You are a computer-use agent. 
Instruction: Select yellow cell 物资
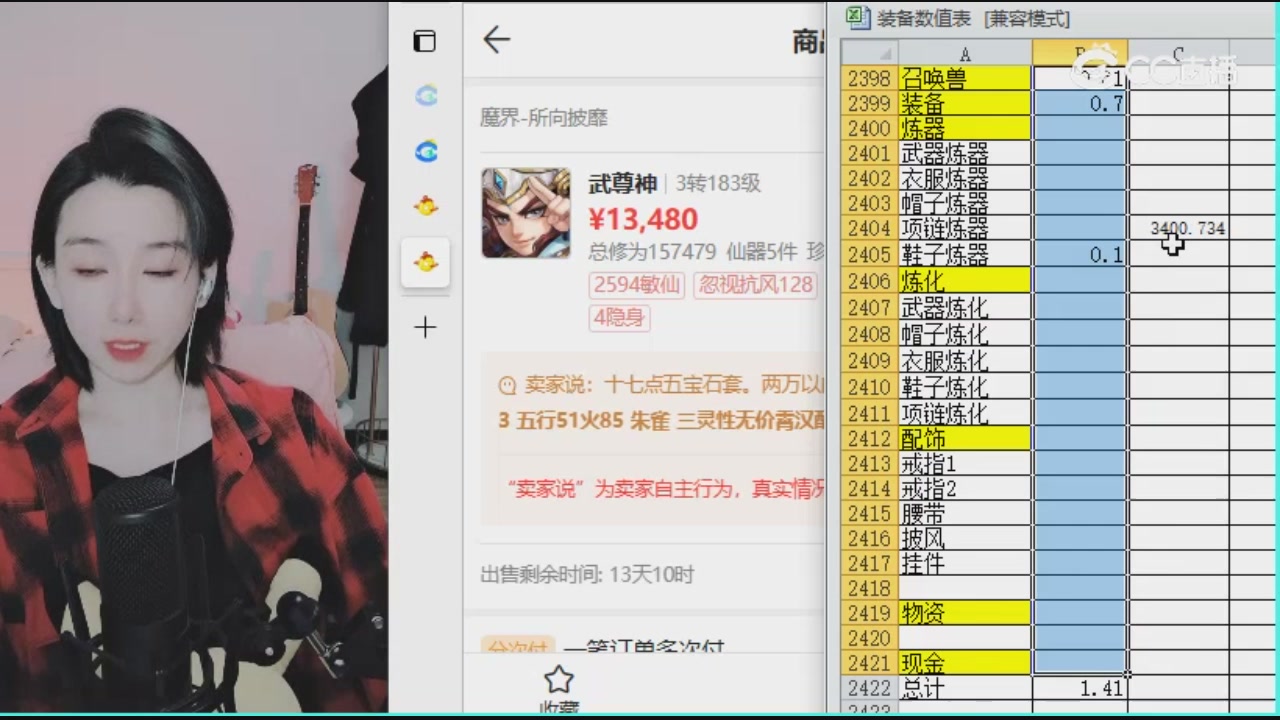[965, 612]
